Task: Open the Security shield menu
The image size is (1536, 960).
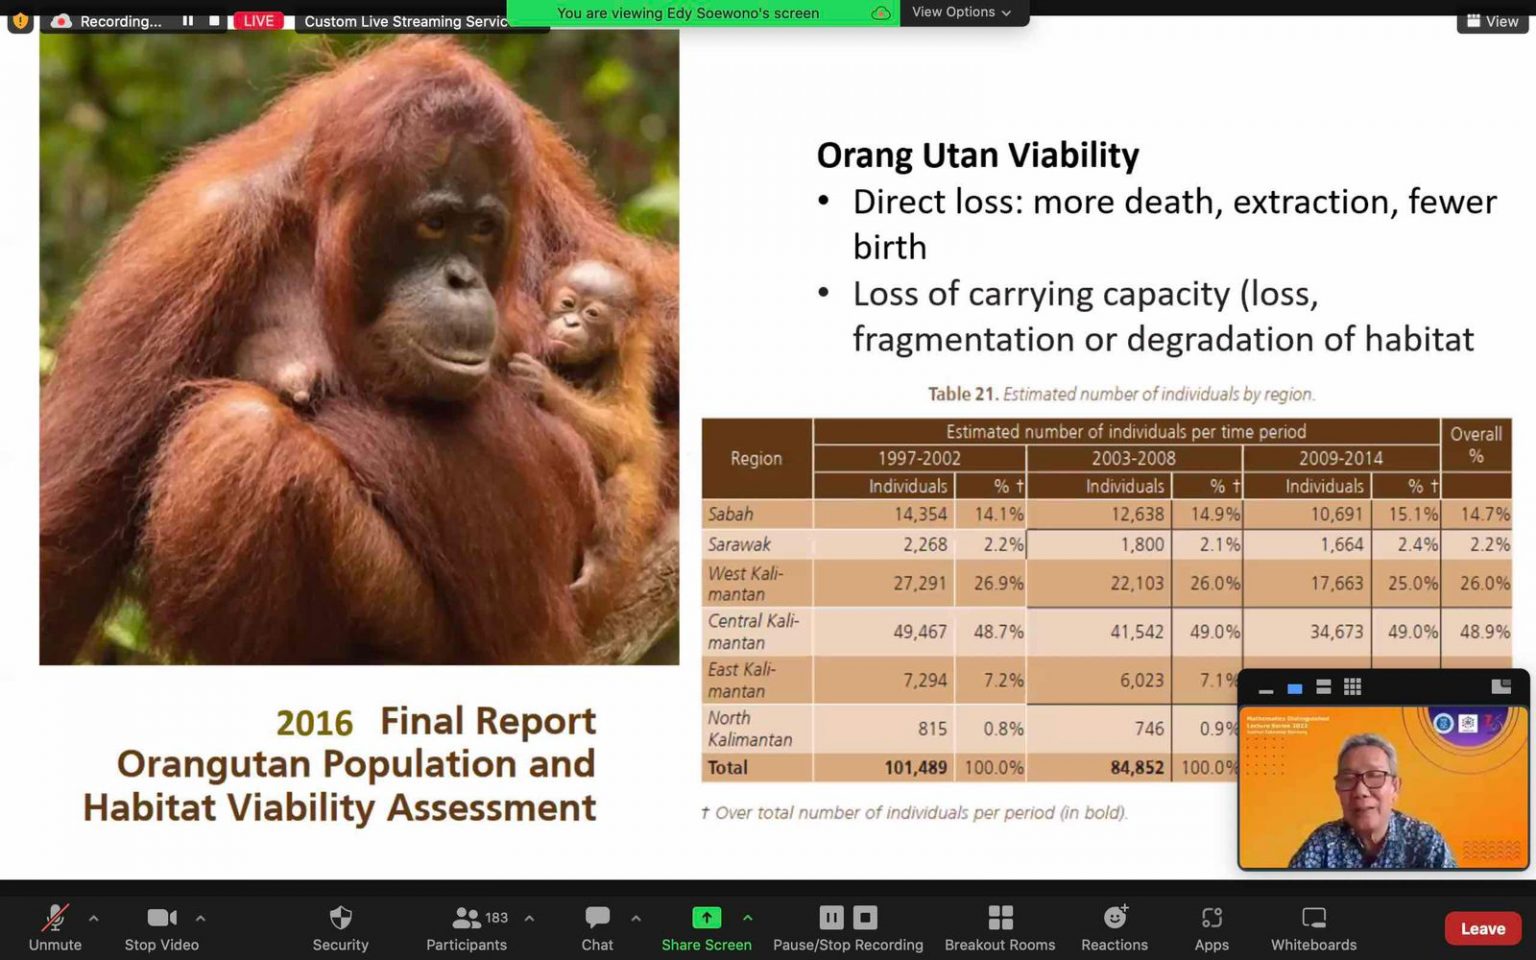Action: [340, 927]
